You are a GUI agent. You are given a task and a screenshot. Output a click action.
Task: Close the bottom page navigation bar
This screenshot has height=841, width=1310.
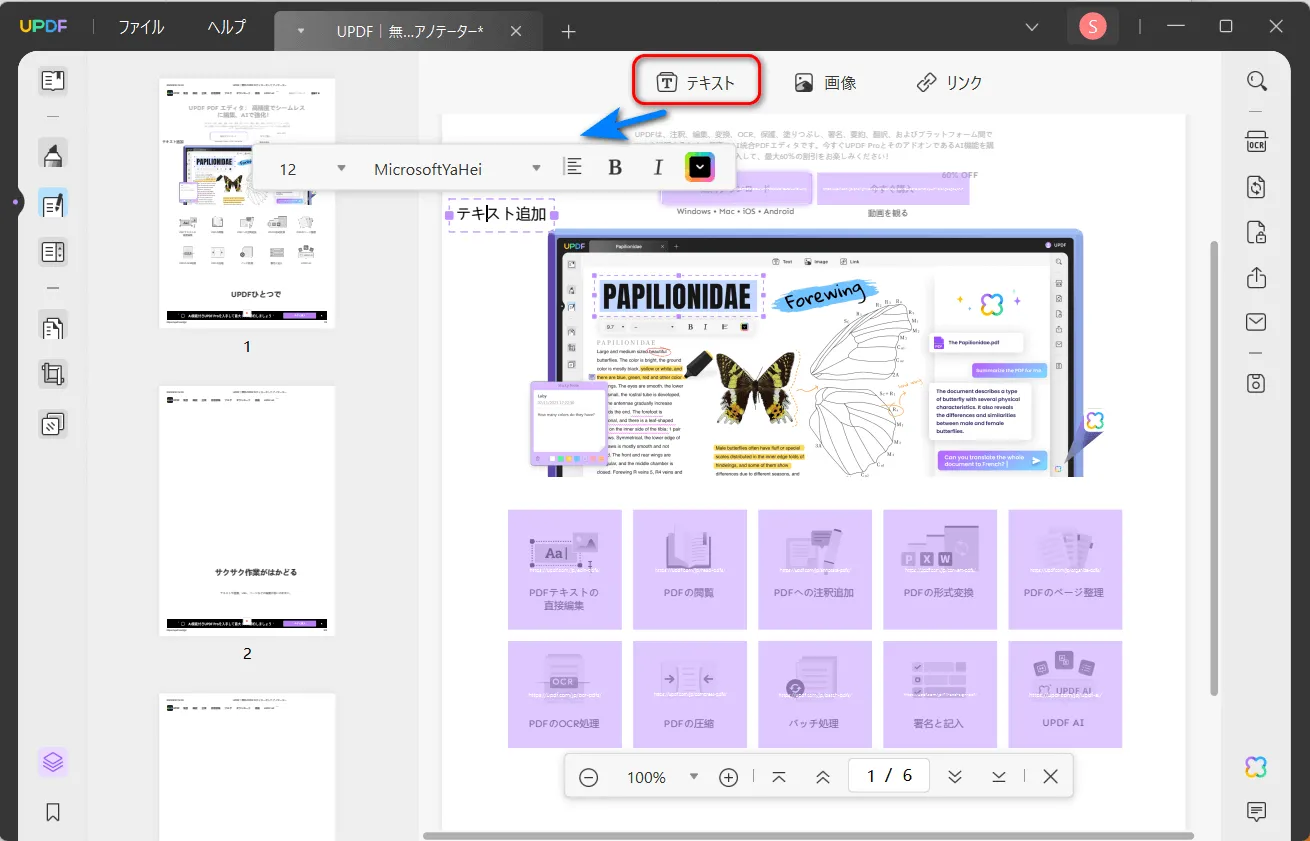[x=1050, y=777]
